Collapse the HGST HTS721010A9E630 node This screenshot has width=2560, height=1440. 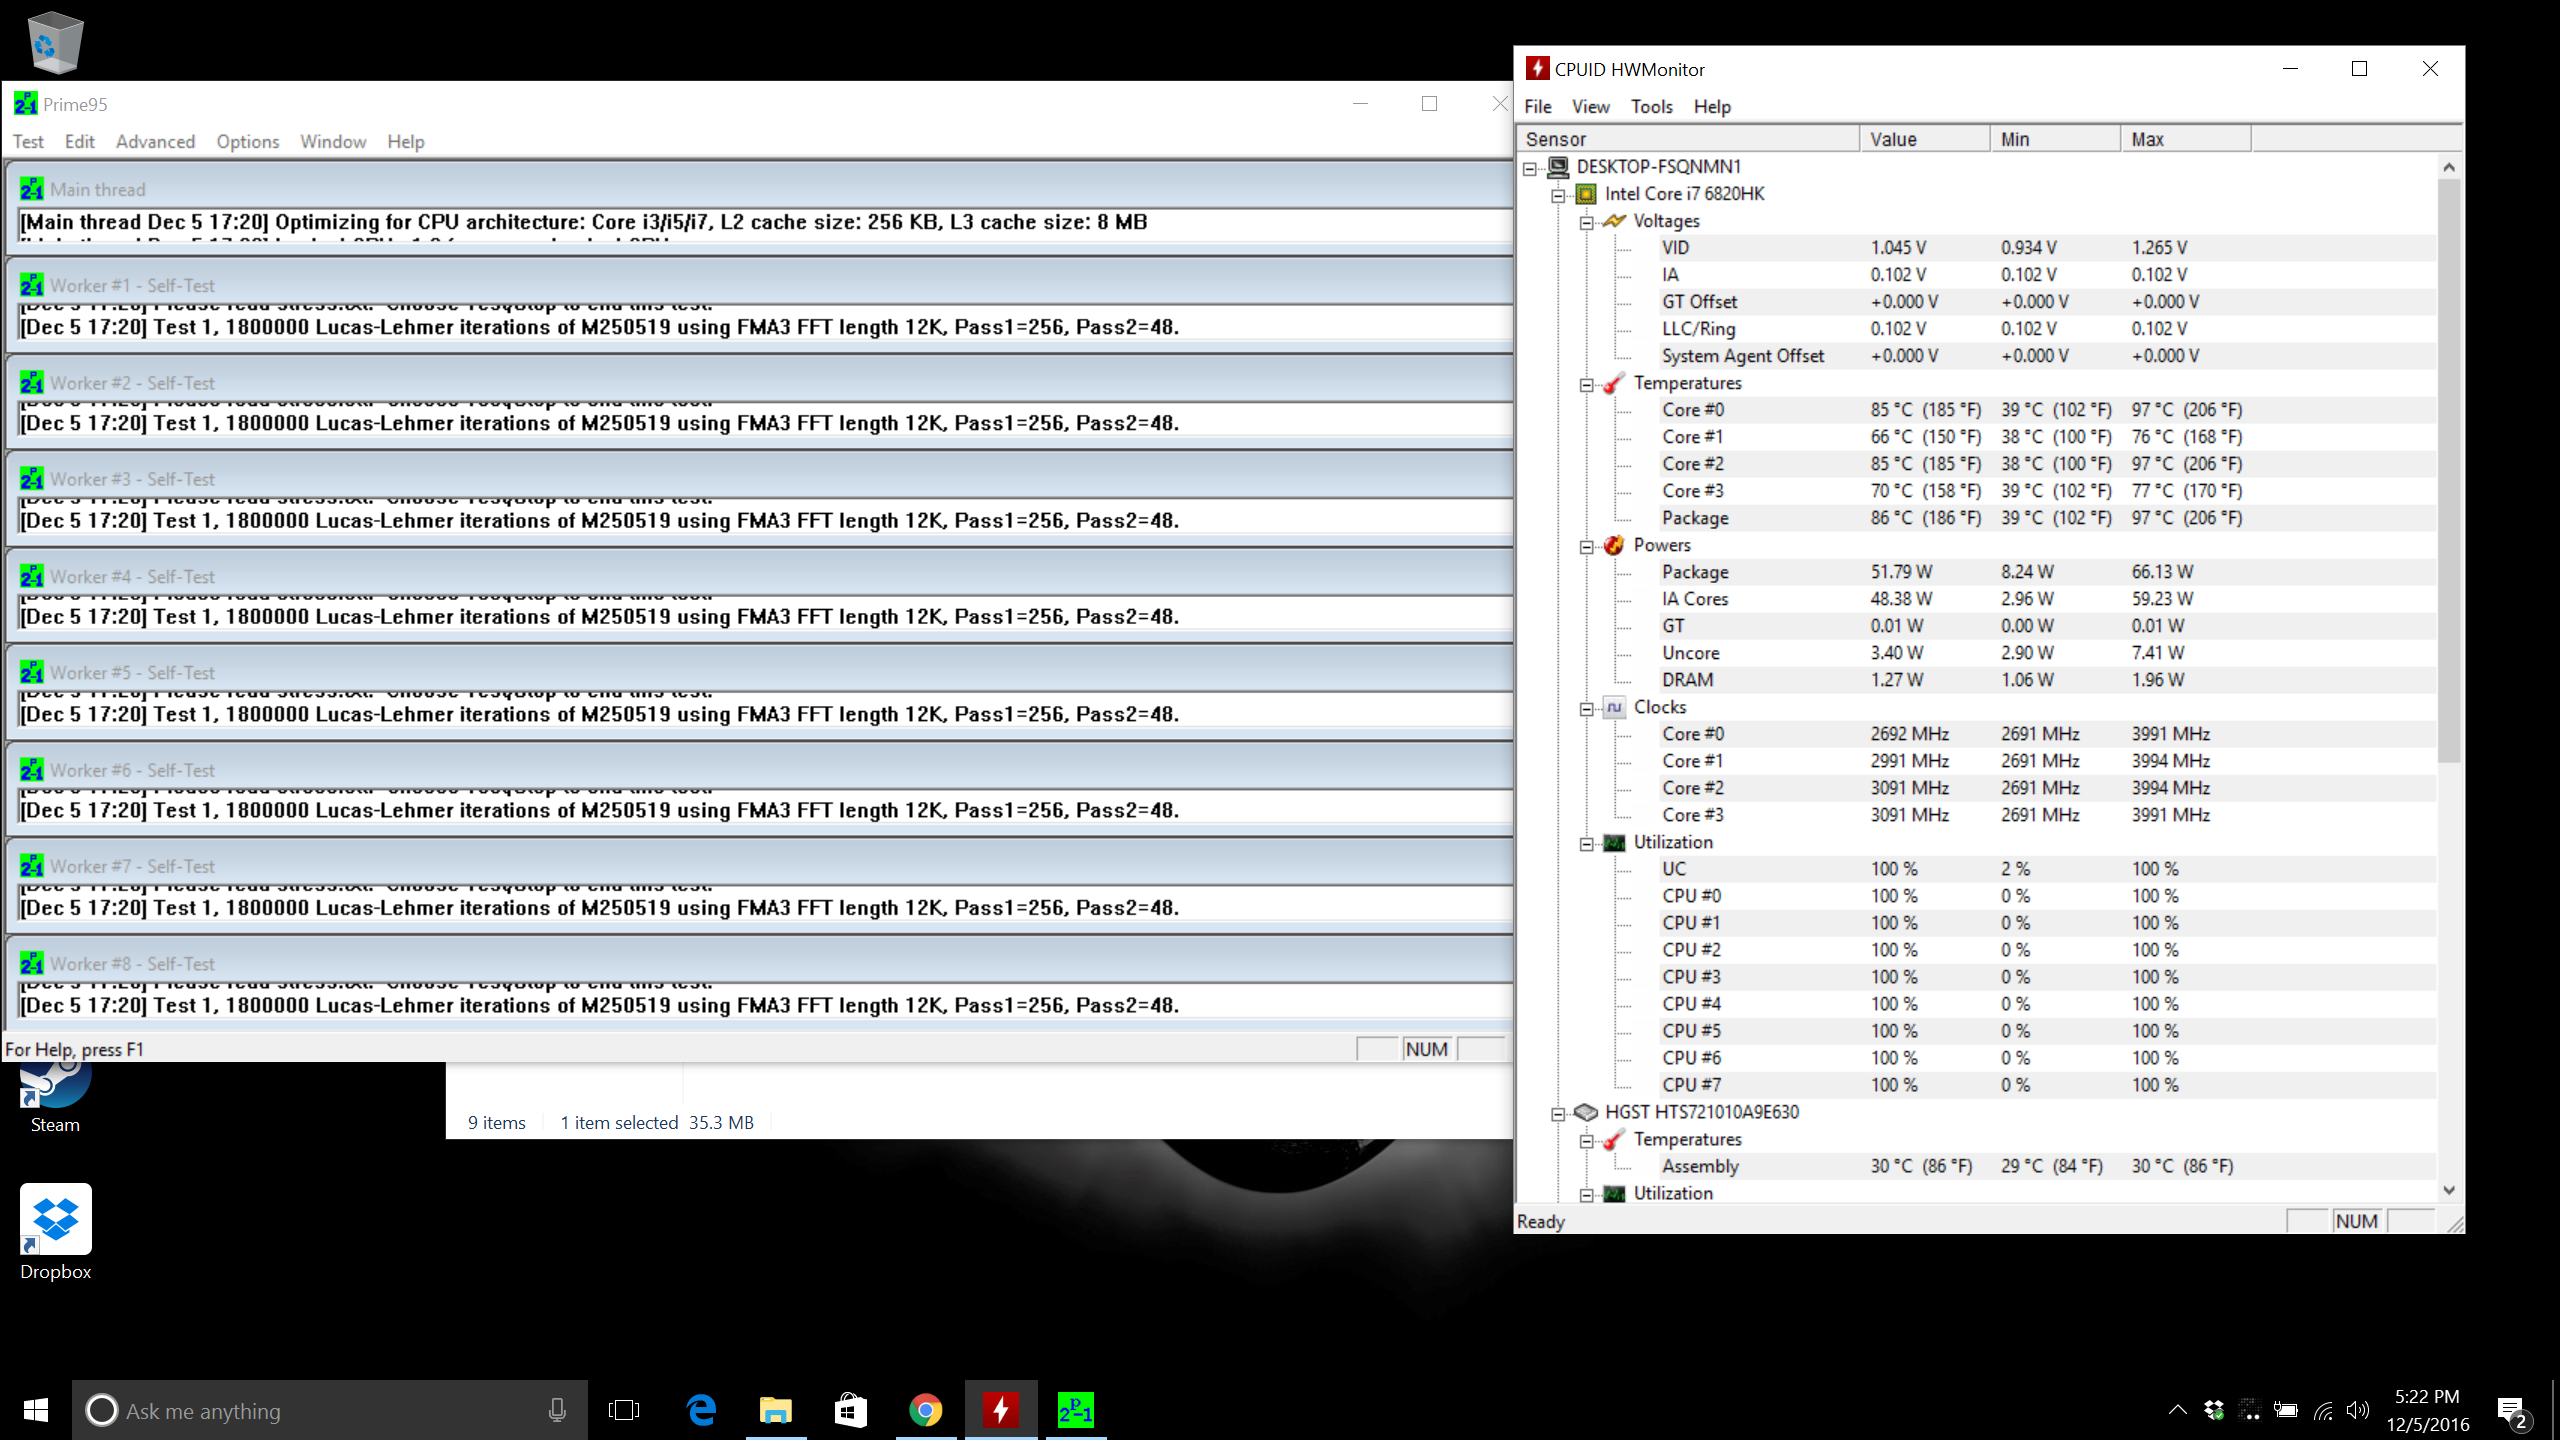coord(1558,1114)
